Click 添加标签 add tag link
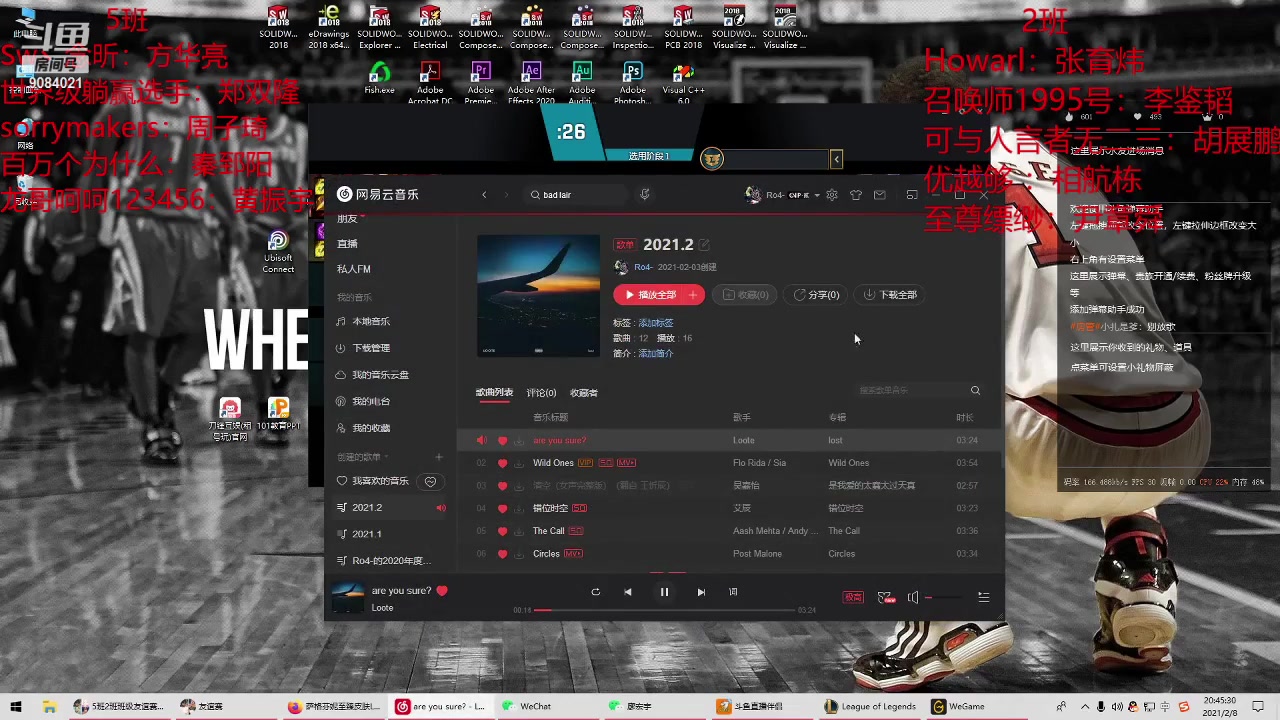This screenshot has width=1280, height=720. [656, 323]
